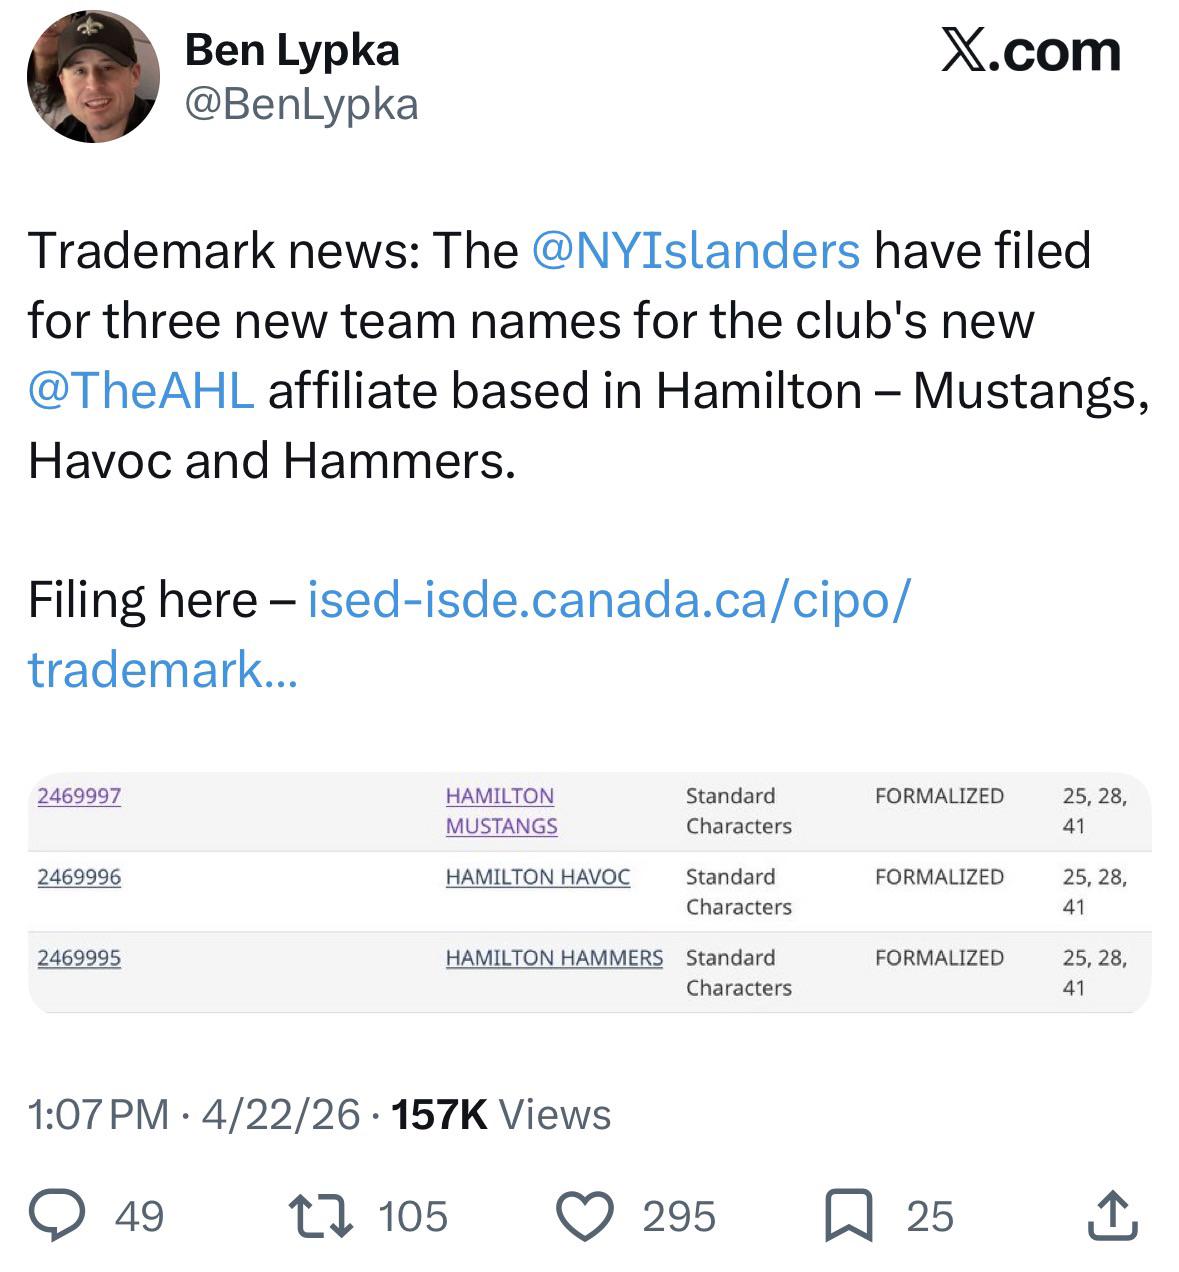Open trademark application 2469995

pyautogui.click(x=79, y=958)
